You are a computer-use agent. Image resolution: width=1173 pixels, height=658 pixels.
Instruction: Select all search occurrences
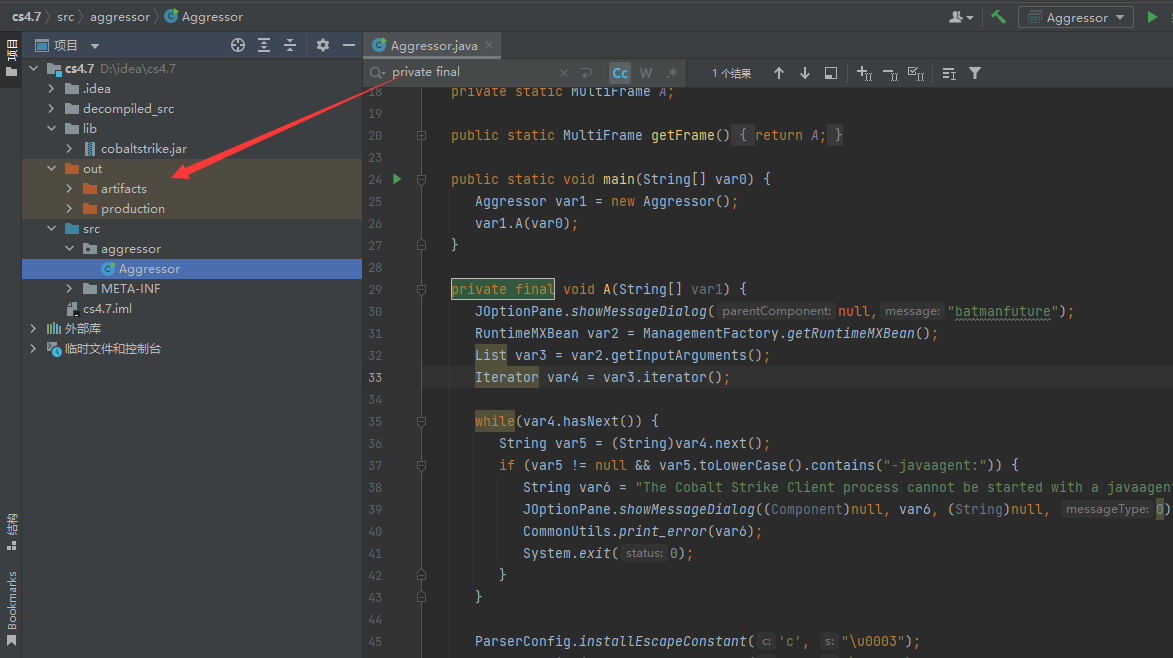pos(916,73)
